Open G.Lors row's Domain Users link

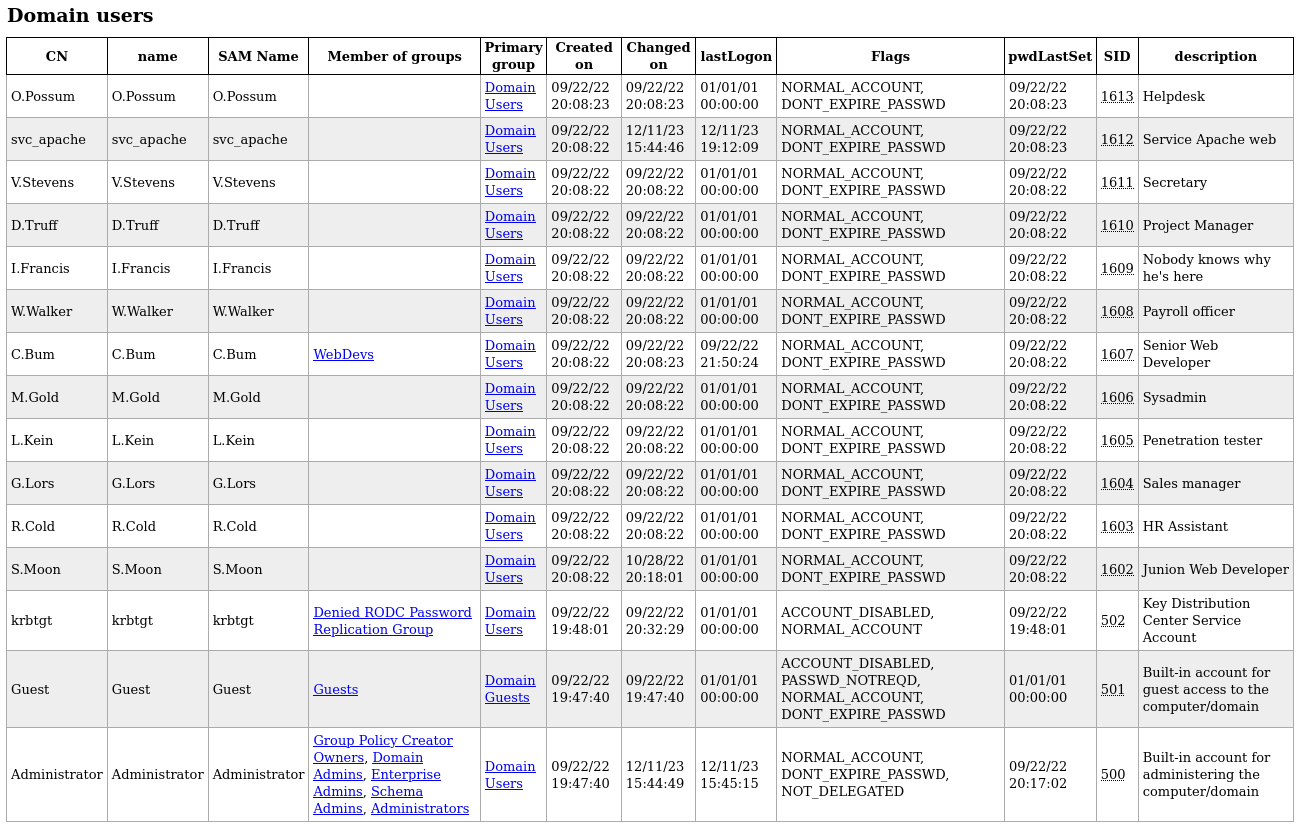(510, 483)
